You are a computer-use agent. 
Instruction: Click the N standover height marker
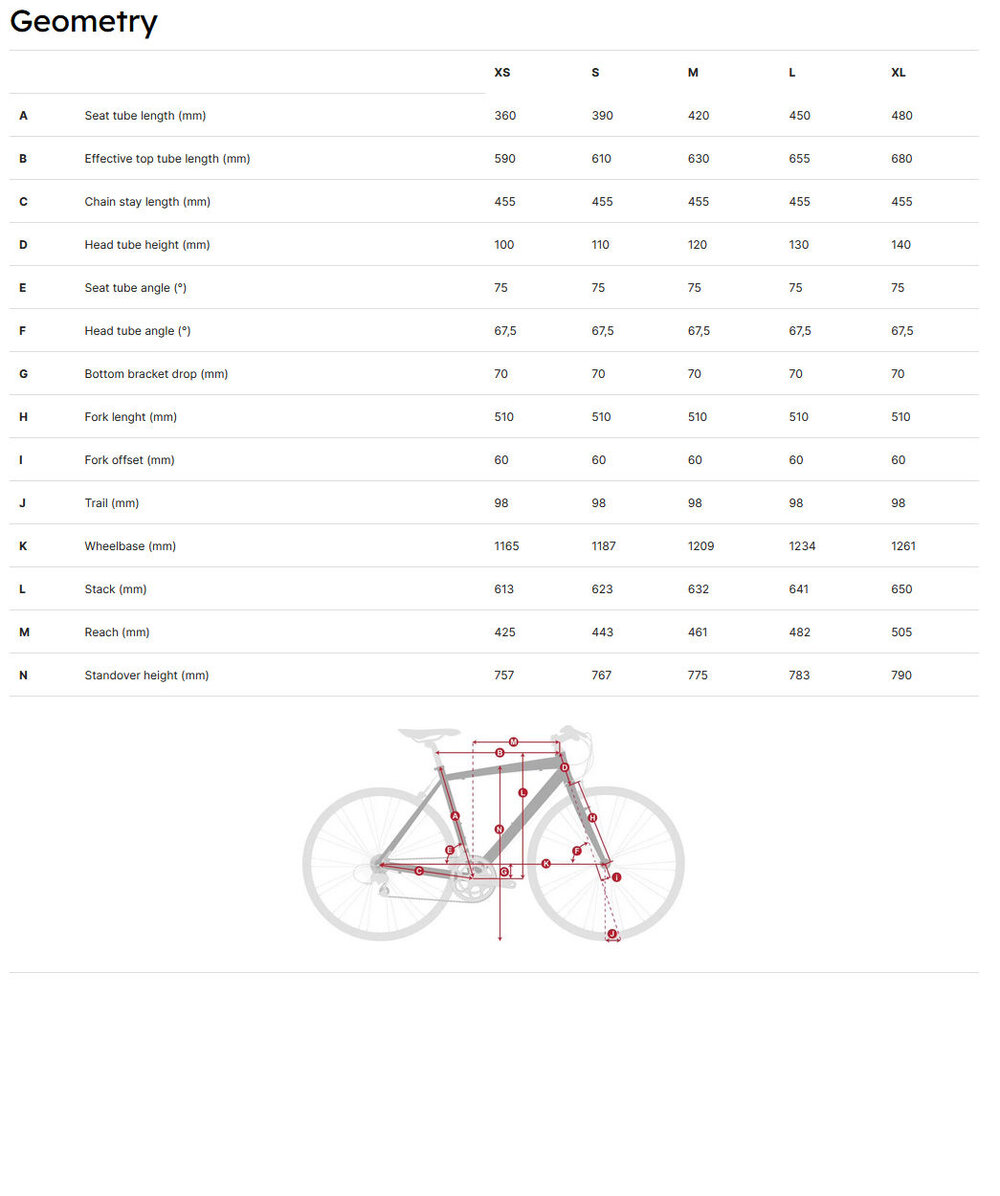click(499, 829)
